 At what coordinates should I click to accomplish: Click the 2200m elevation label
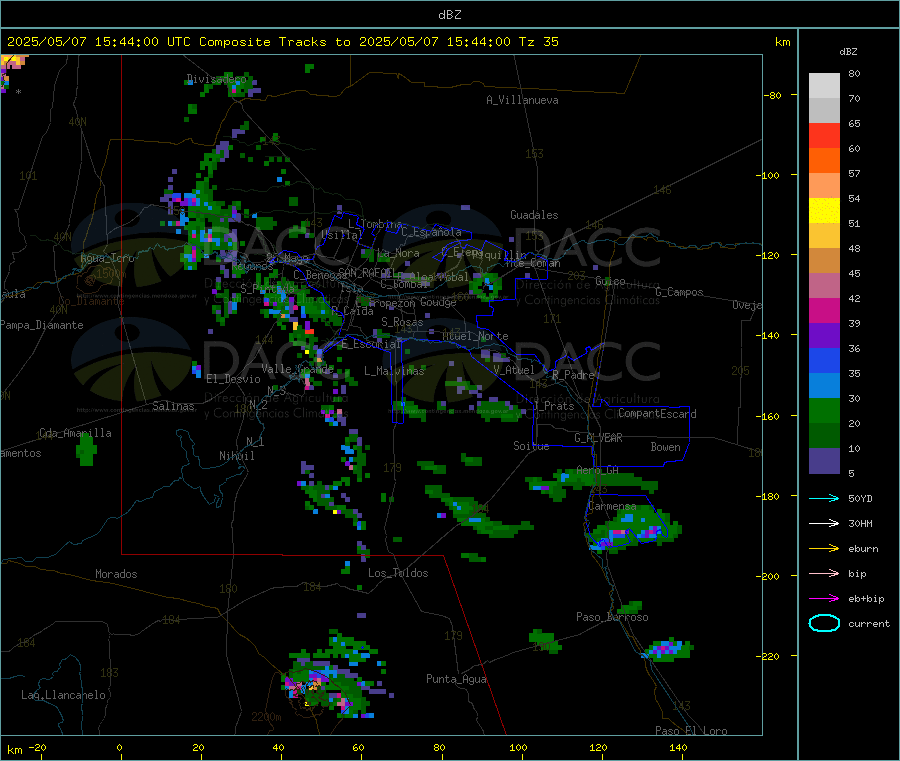266,717
